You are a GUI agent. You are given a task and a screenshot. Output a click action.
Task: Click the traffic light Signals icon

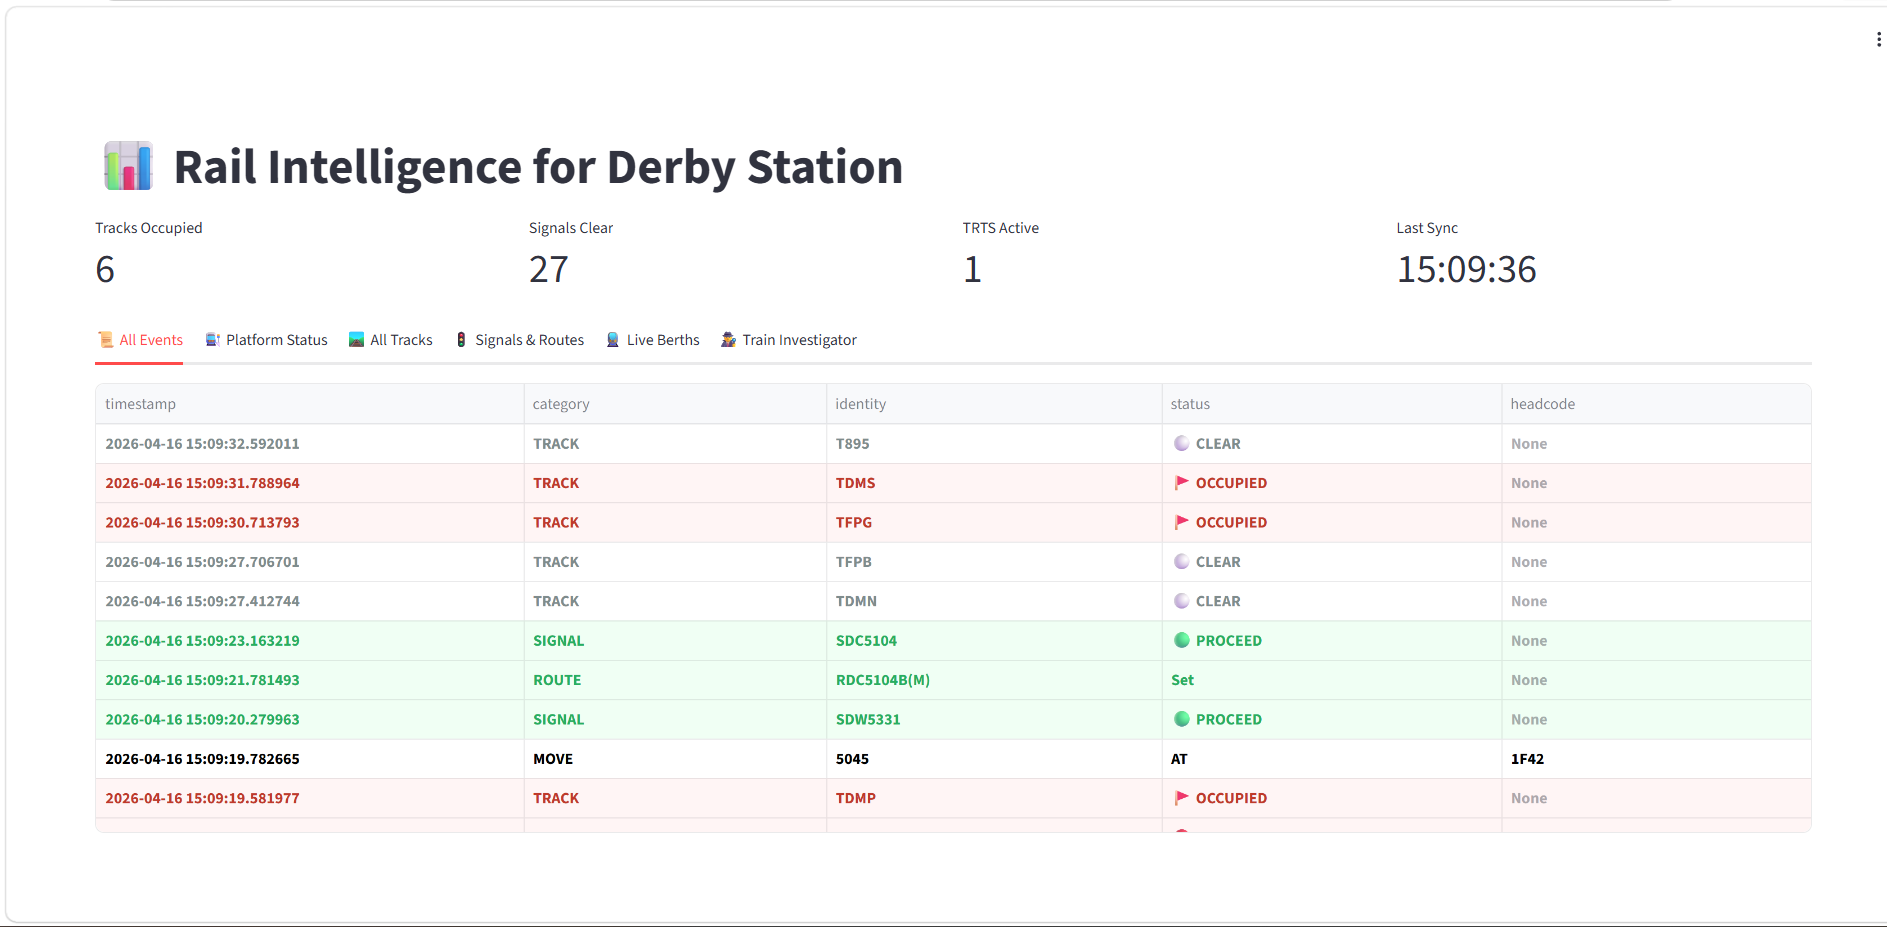(461, 340)
